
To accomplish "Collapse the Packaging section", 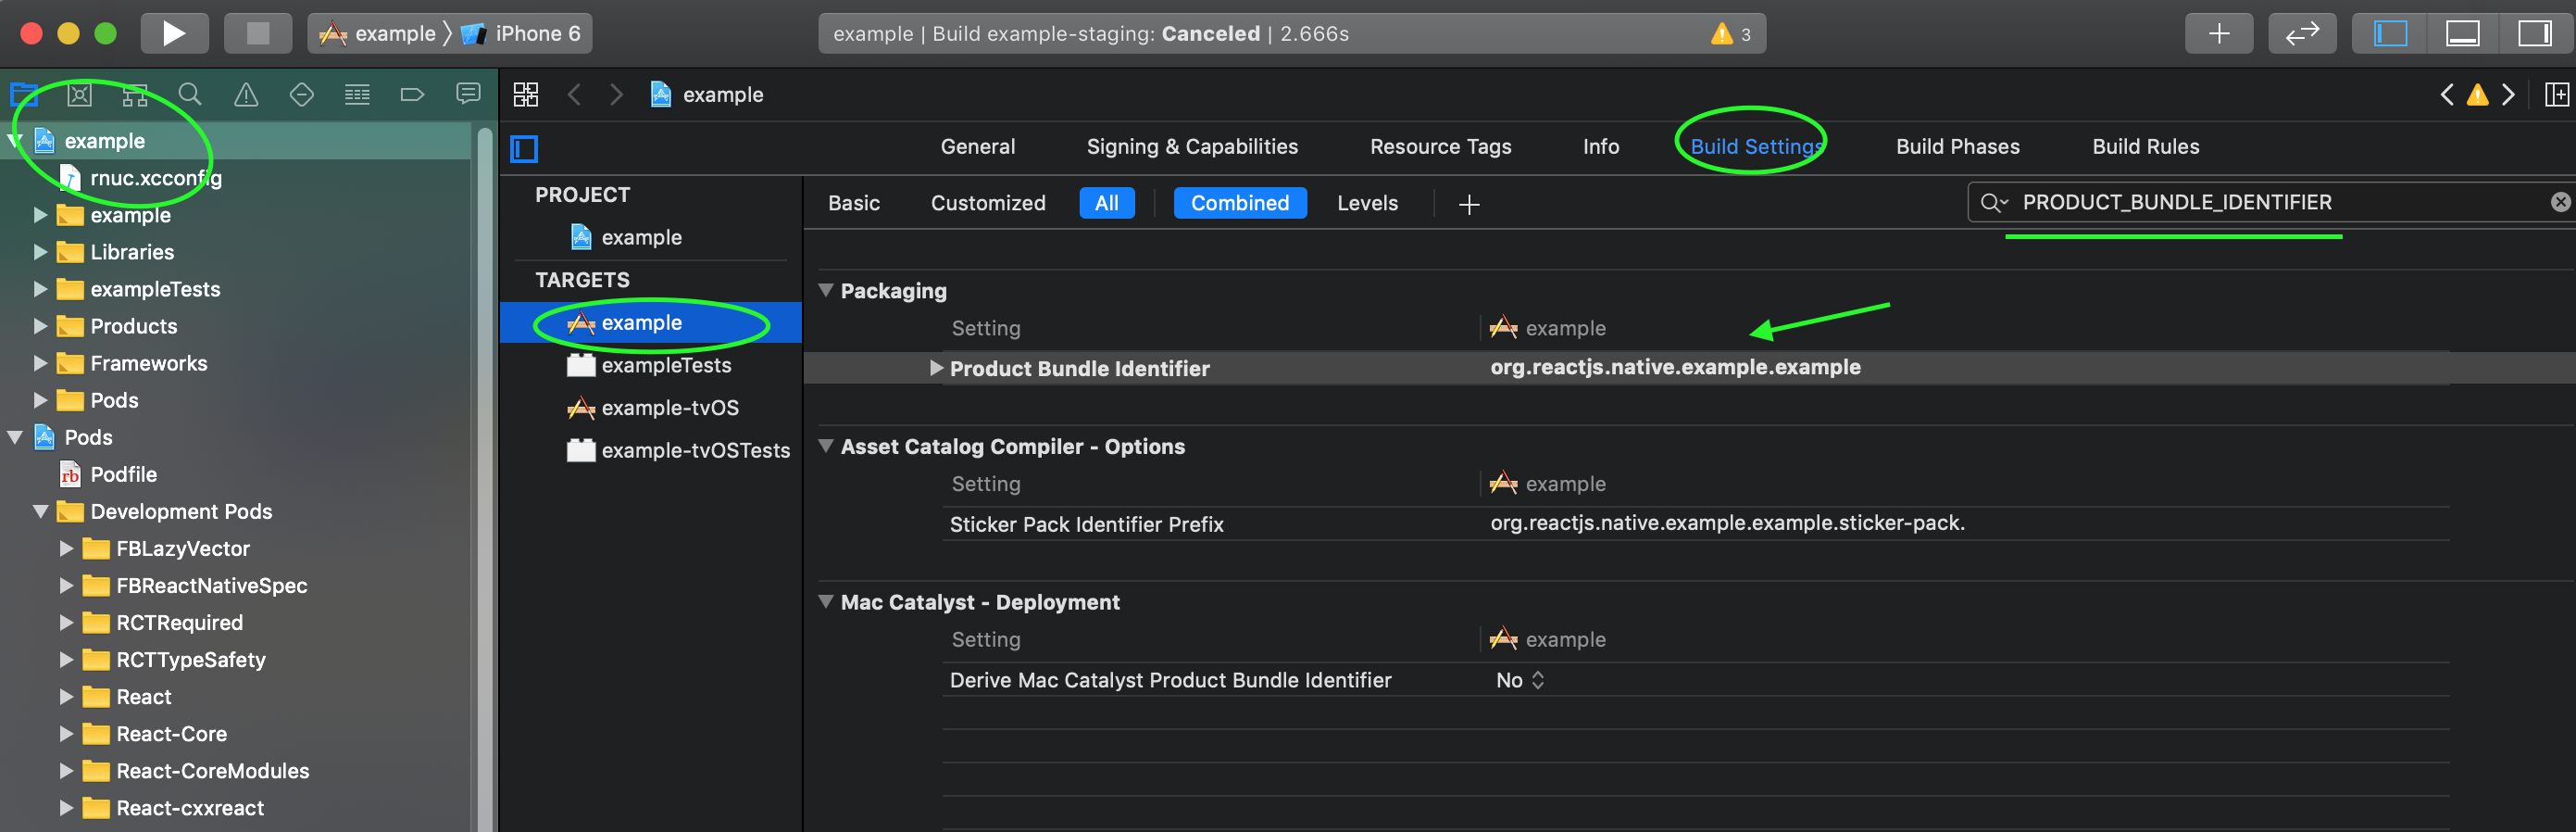I will coord(826,291).
